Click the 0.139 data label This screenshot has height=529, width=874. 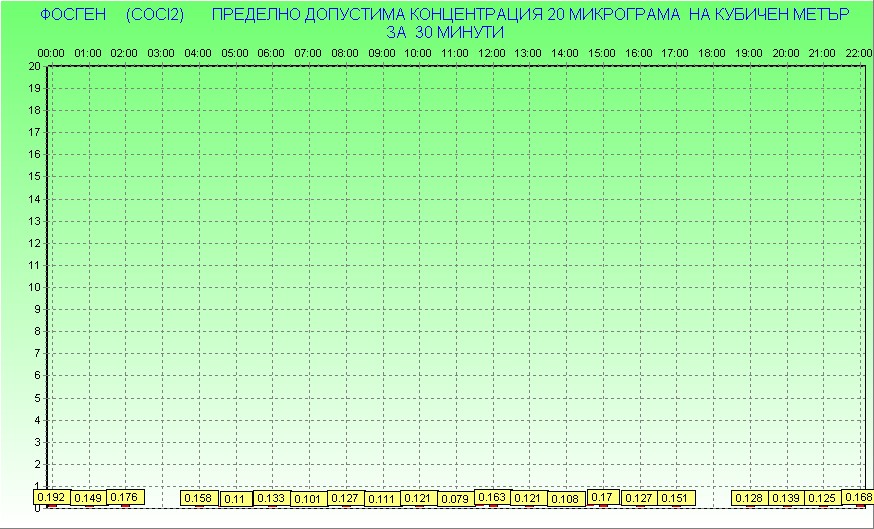click(786, 498)
